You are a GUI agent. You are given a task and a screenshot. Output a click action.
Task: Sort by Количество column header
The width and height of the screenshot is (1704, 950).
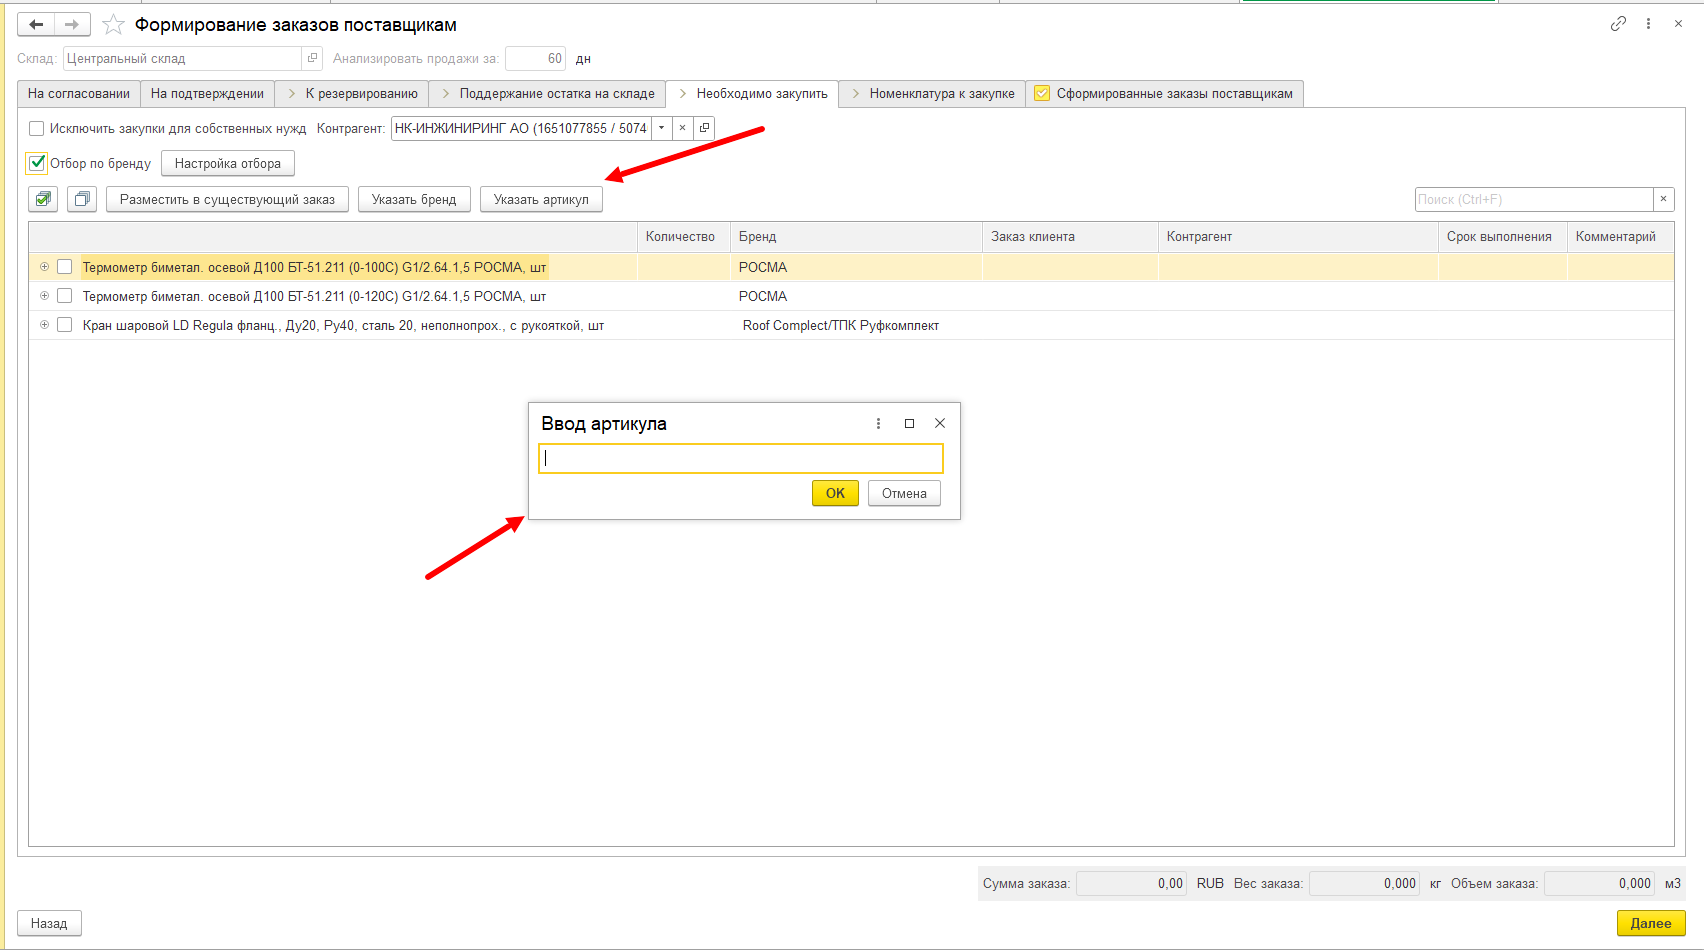pyautogui.click(x=684, y=236)
